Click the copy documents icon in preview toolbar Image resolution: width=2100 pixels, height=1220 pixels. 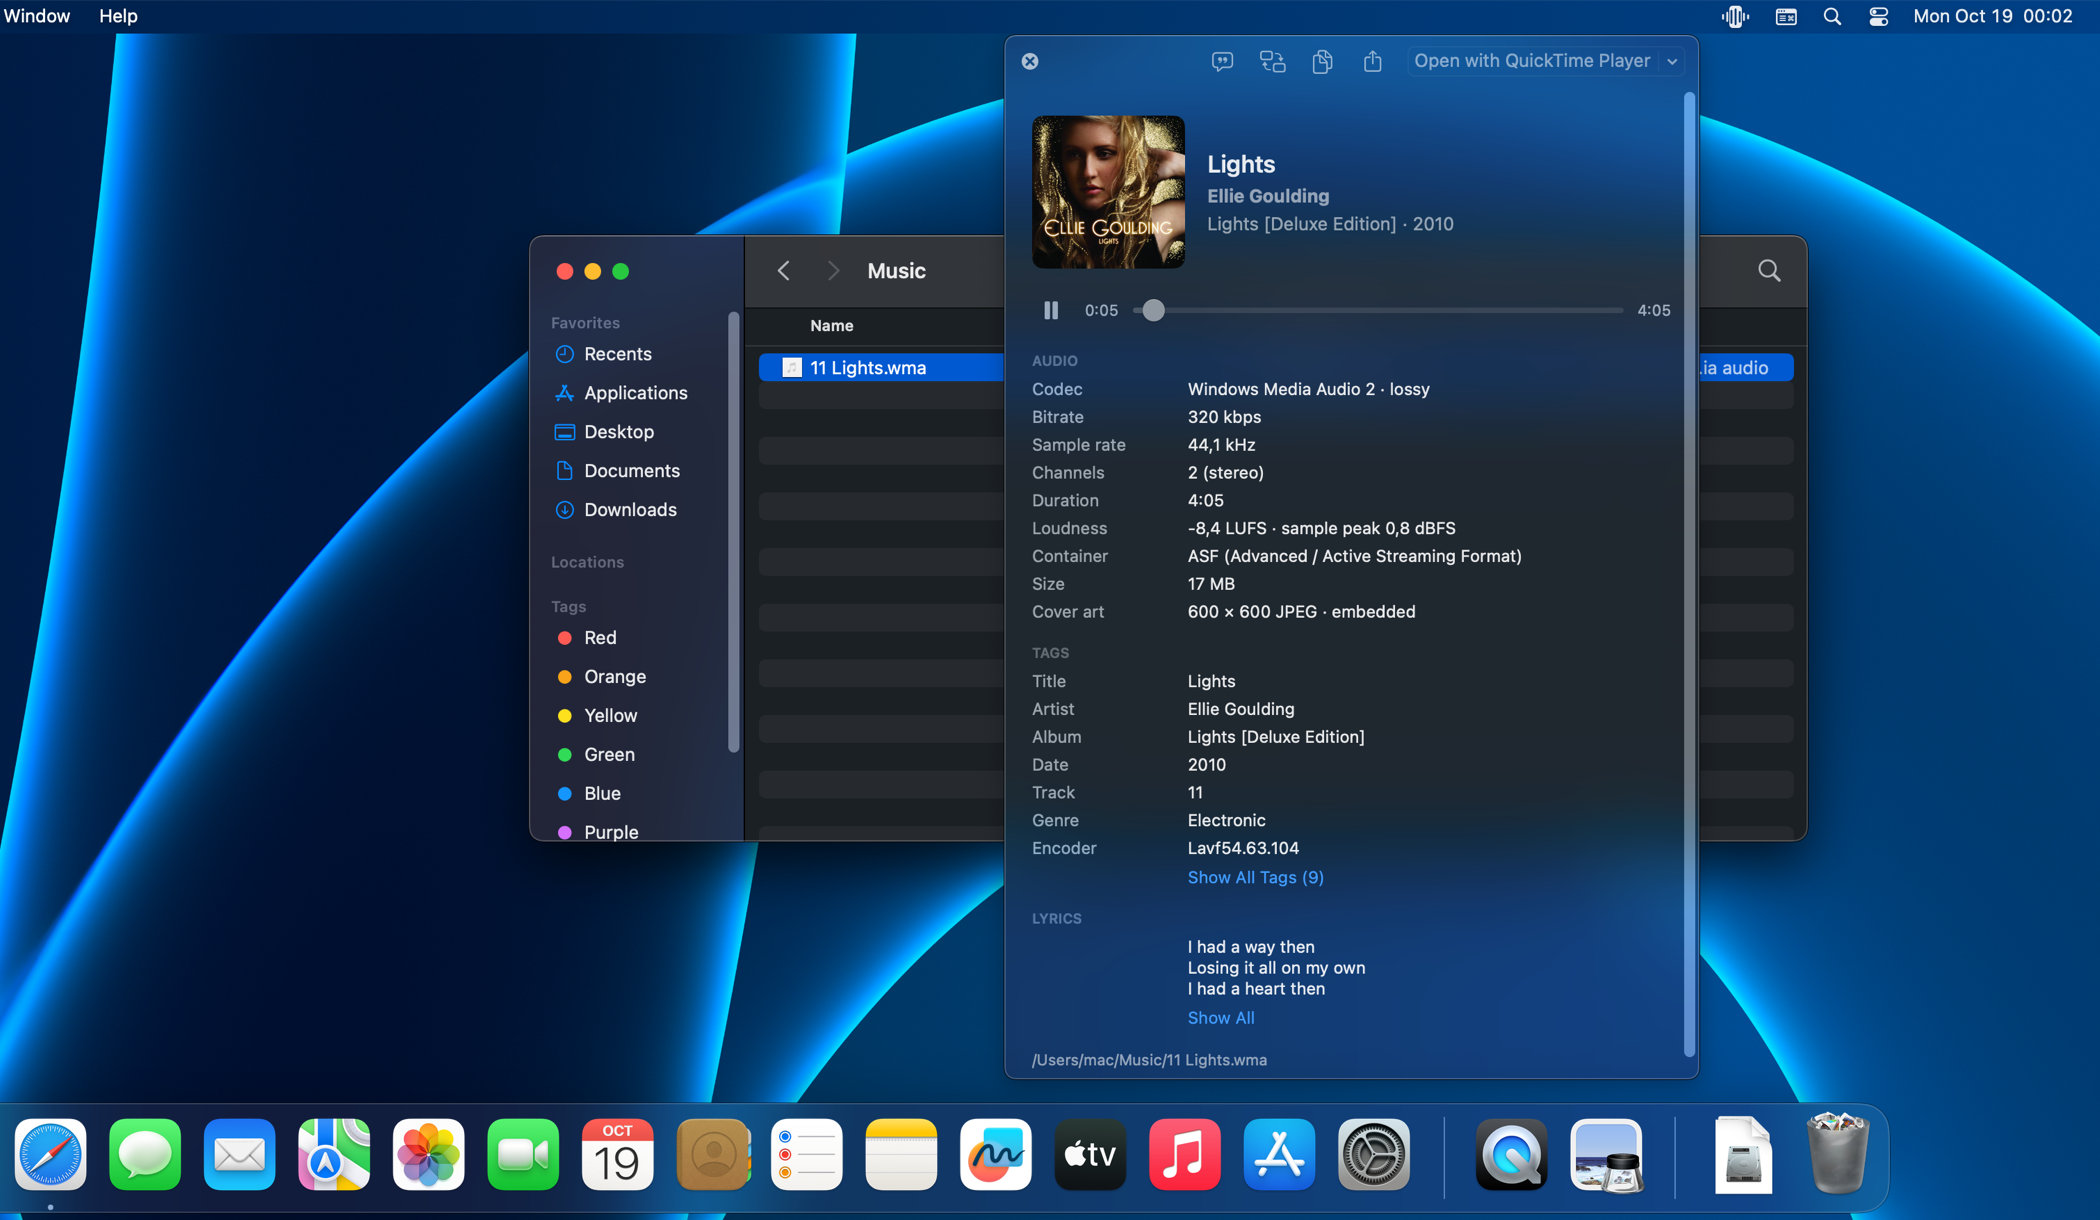(1322, 61)
